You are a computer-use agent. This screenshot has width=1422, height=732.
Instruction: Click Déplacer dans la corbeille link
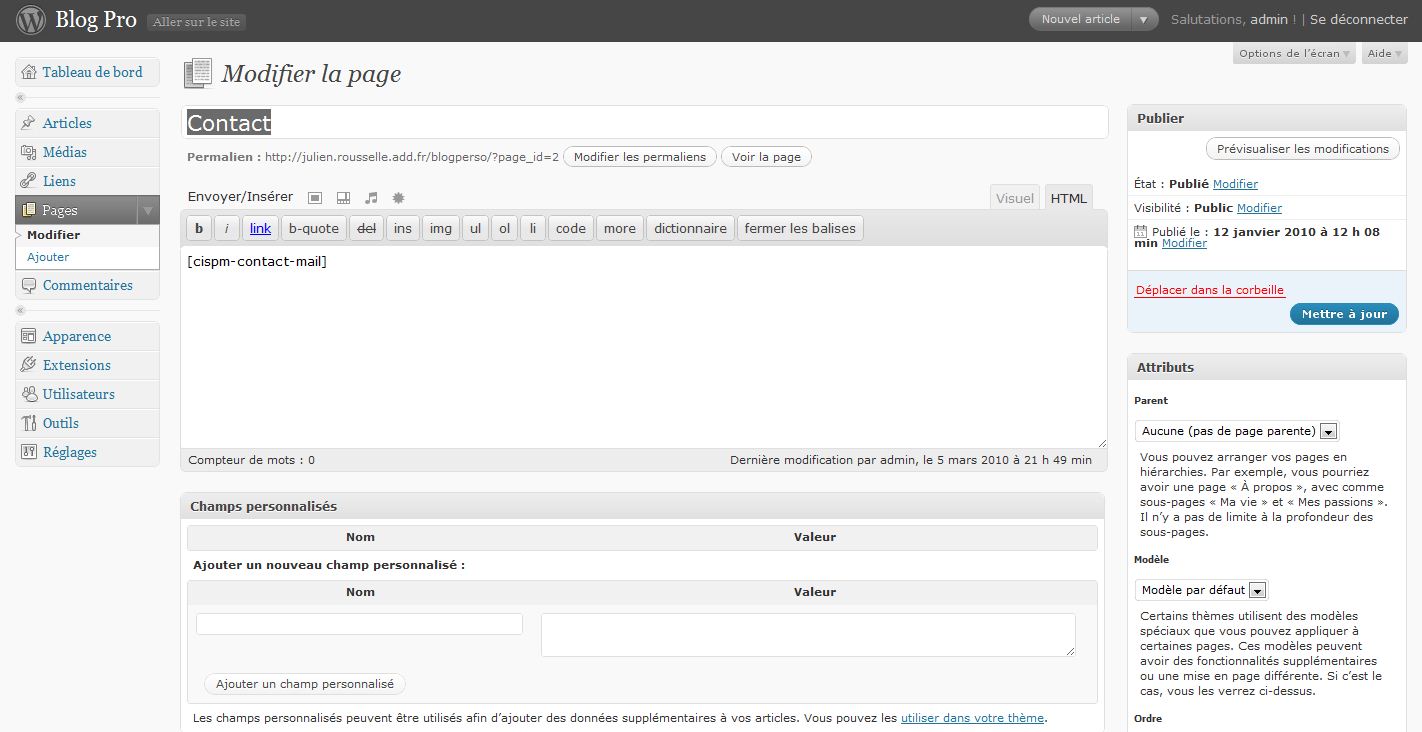click(1209, 290)
